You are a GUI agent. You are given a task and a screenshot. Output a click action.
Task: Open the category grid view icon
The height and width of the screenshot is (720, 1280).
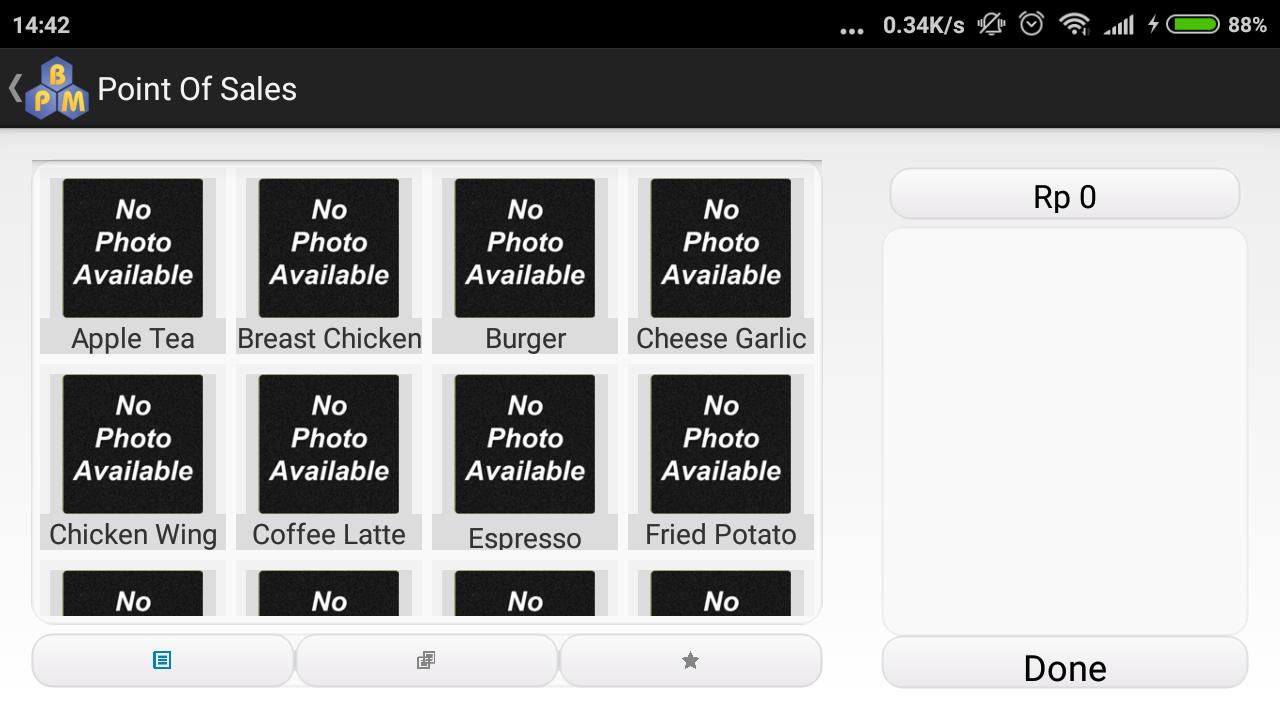[x=427, y=659]
